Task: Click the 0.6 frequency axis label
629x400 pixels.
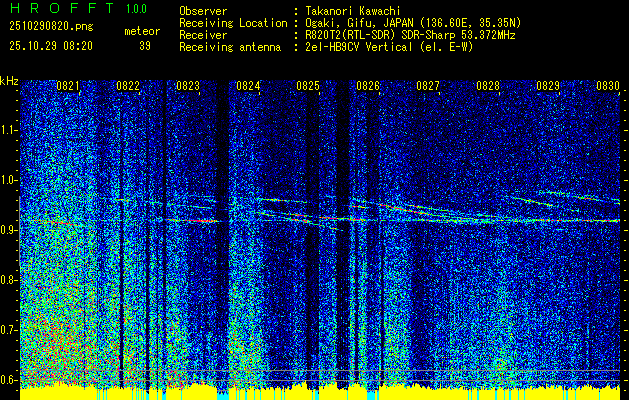Action: pyautogui.click(x=9, y=380)
